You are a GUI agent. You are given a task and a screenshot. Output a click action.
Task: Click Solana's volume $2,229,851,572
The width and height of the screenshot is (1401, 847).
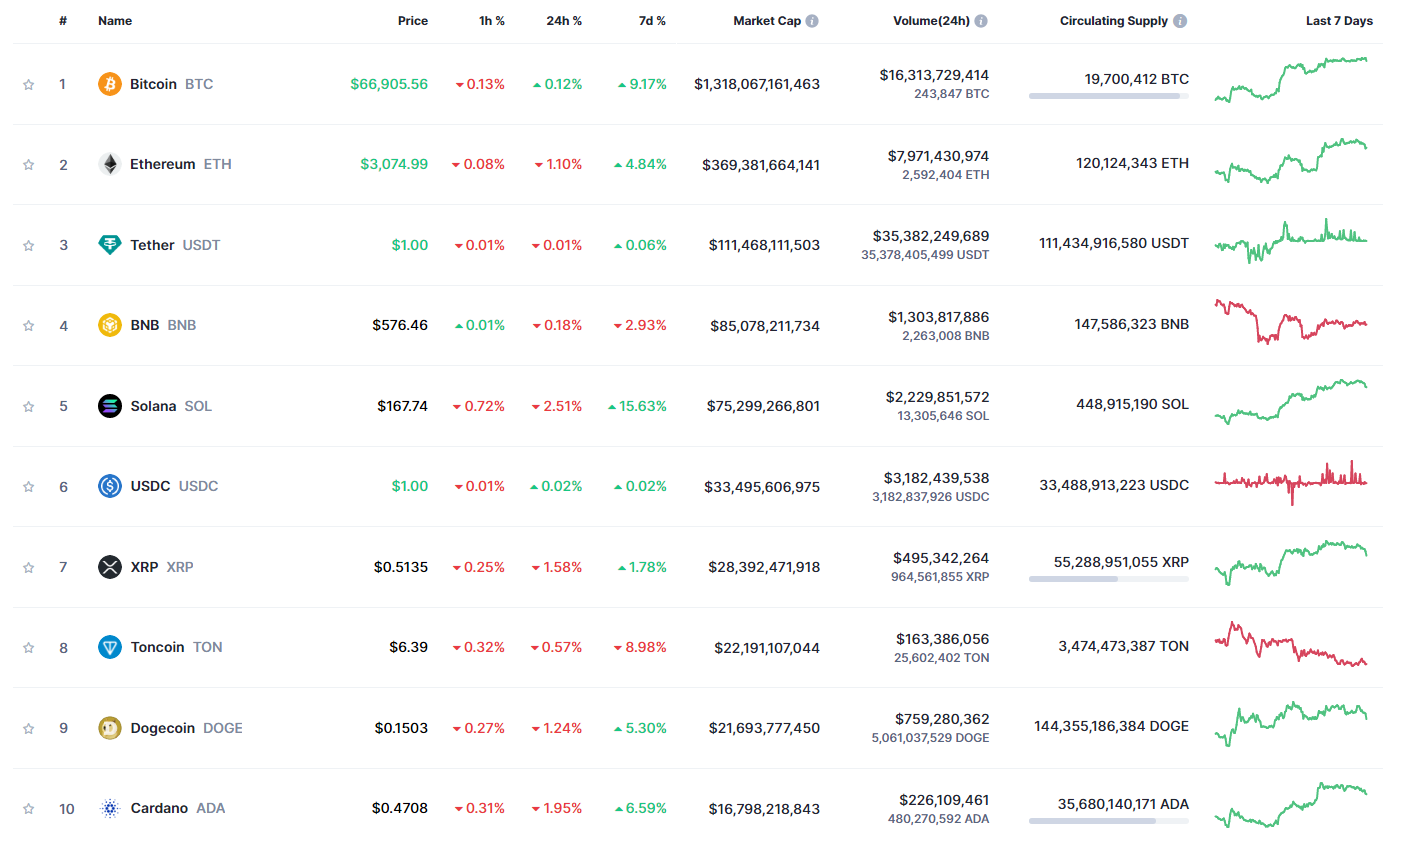pyautogui.click(x=937, y=397)
